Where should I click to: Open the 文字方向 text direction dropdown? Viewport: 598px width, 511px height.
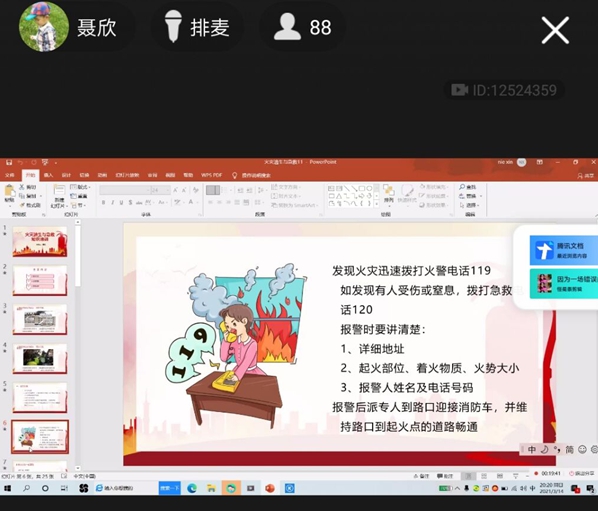pyautogui.click(x=286, y=187)
